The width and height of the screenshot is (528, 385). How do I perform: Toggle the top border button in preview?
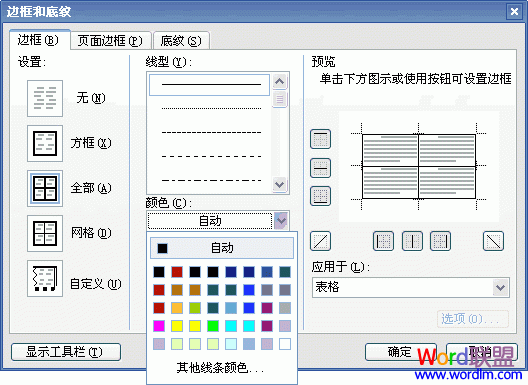[x=320, y=139]
